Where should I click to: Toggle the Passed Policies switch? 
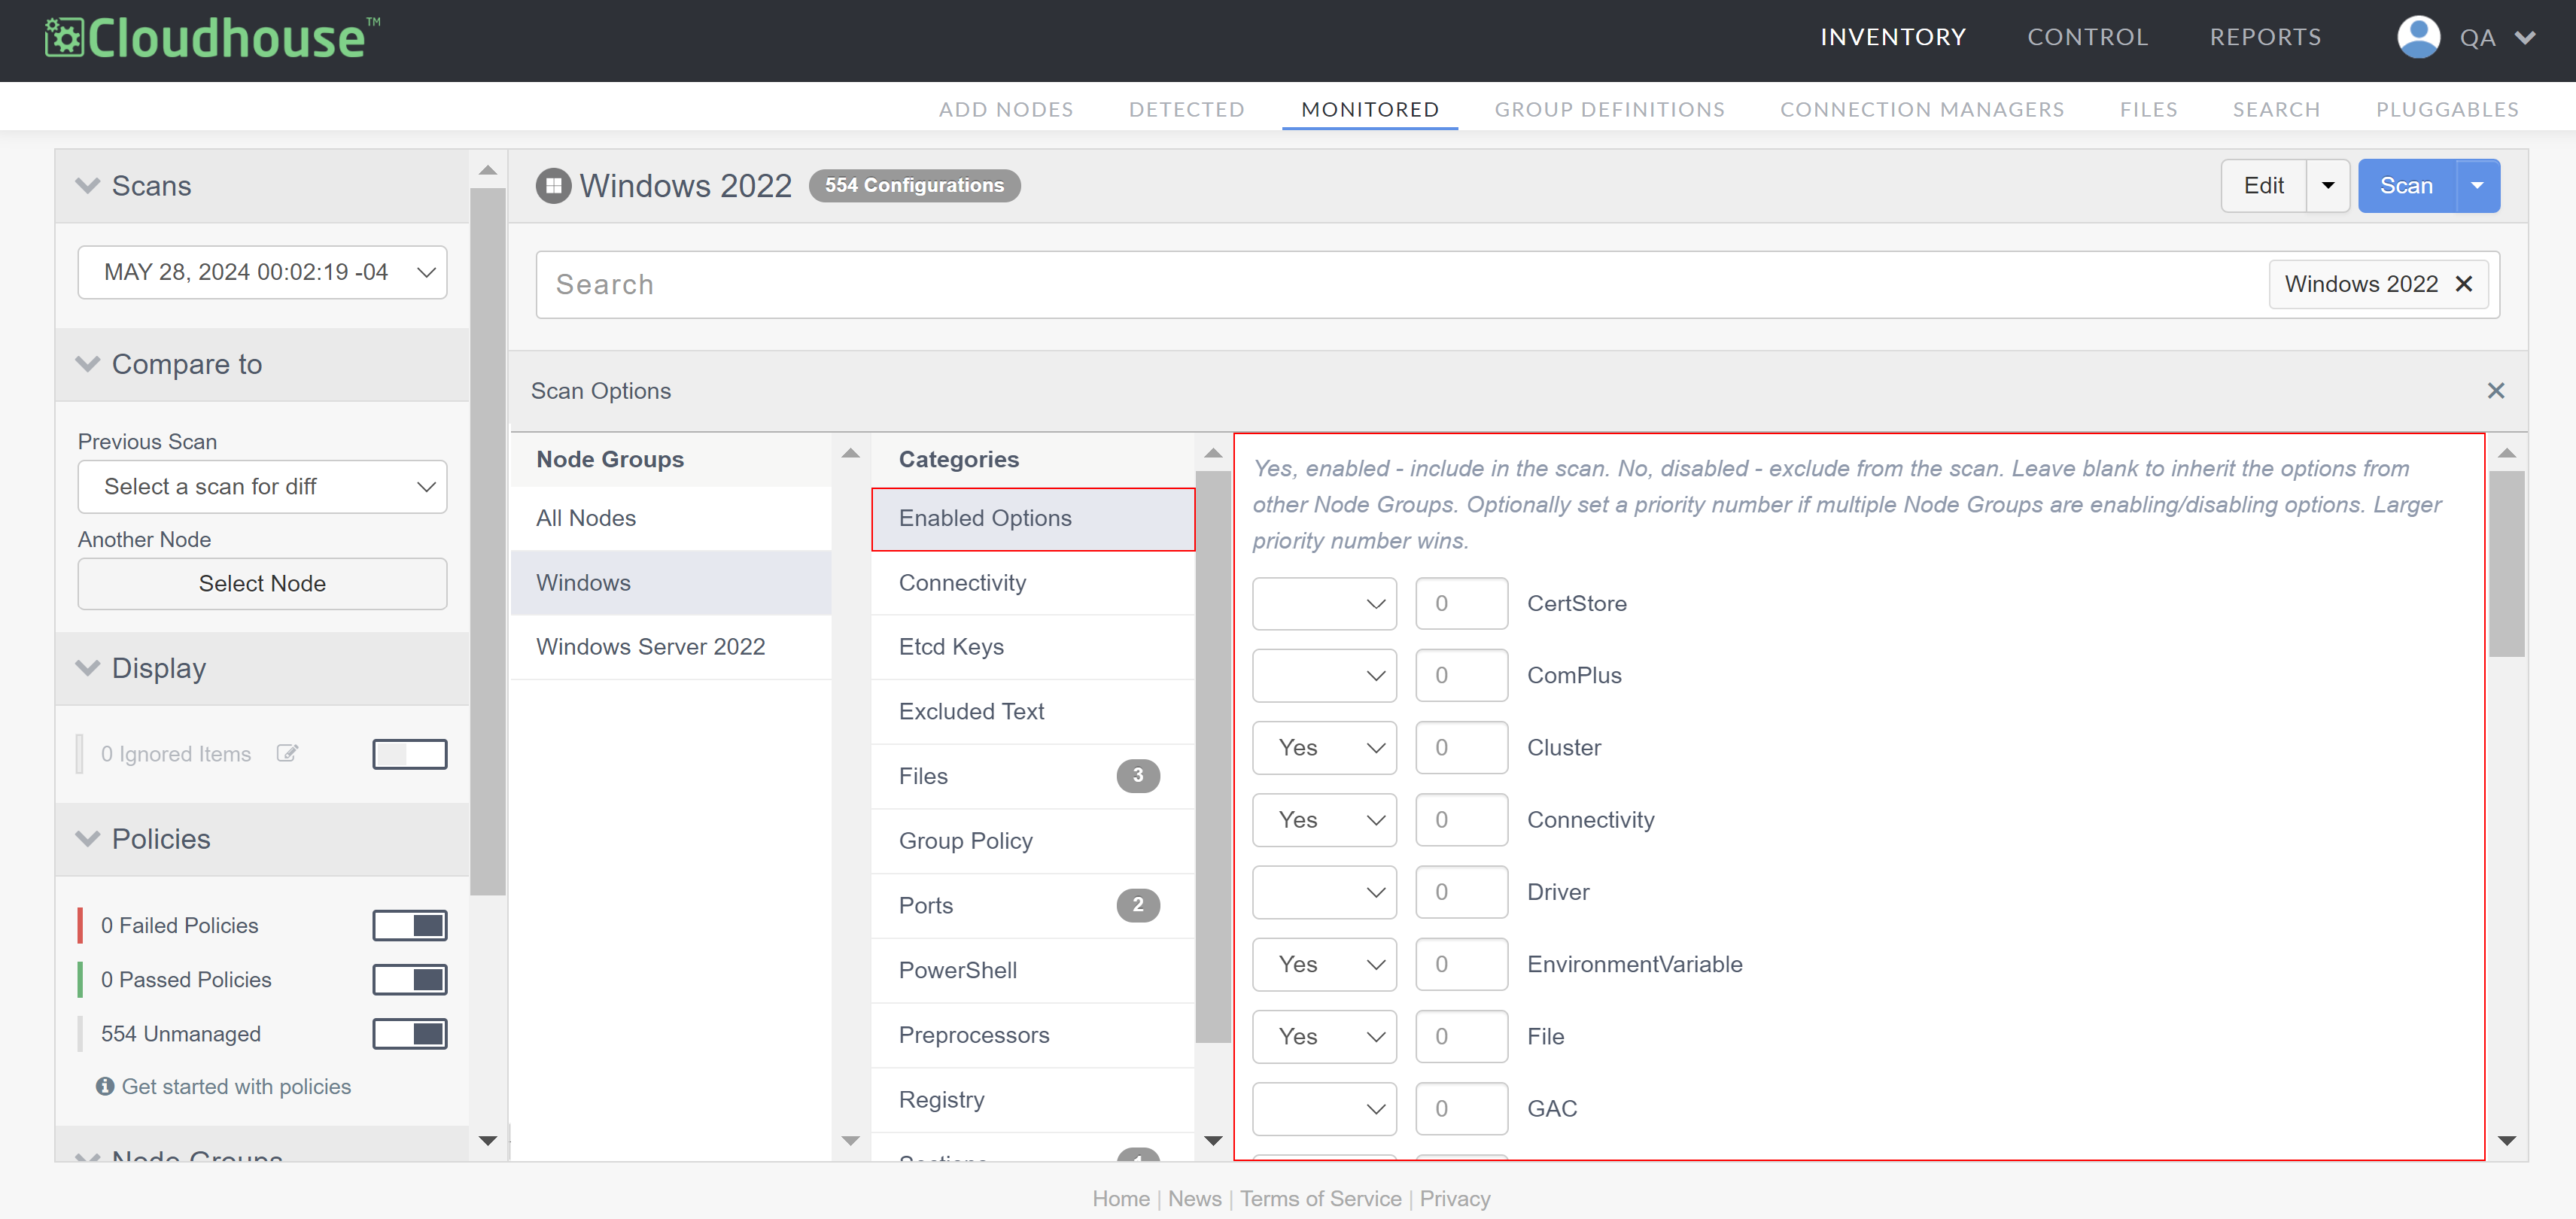coord(409,979)
